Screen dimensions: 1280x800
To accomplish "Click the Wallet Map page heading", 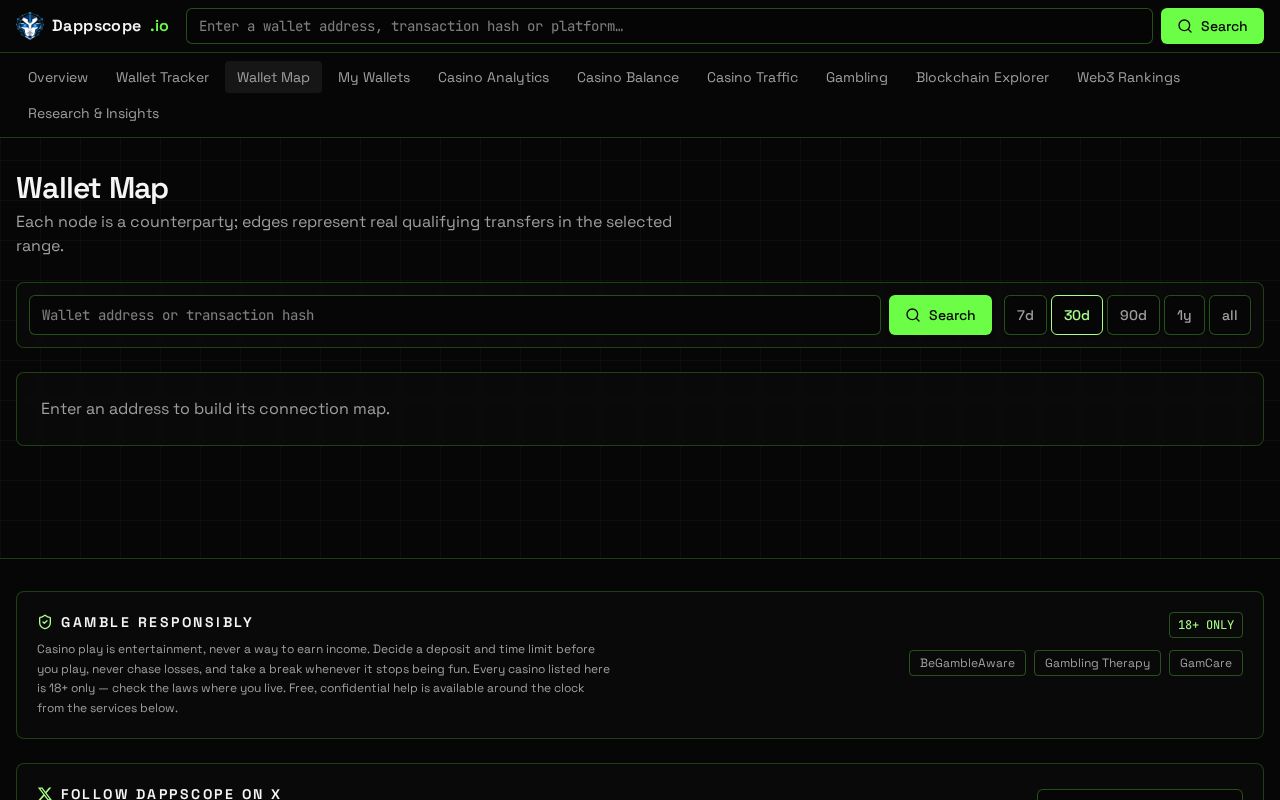I will (92, 188).
